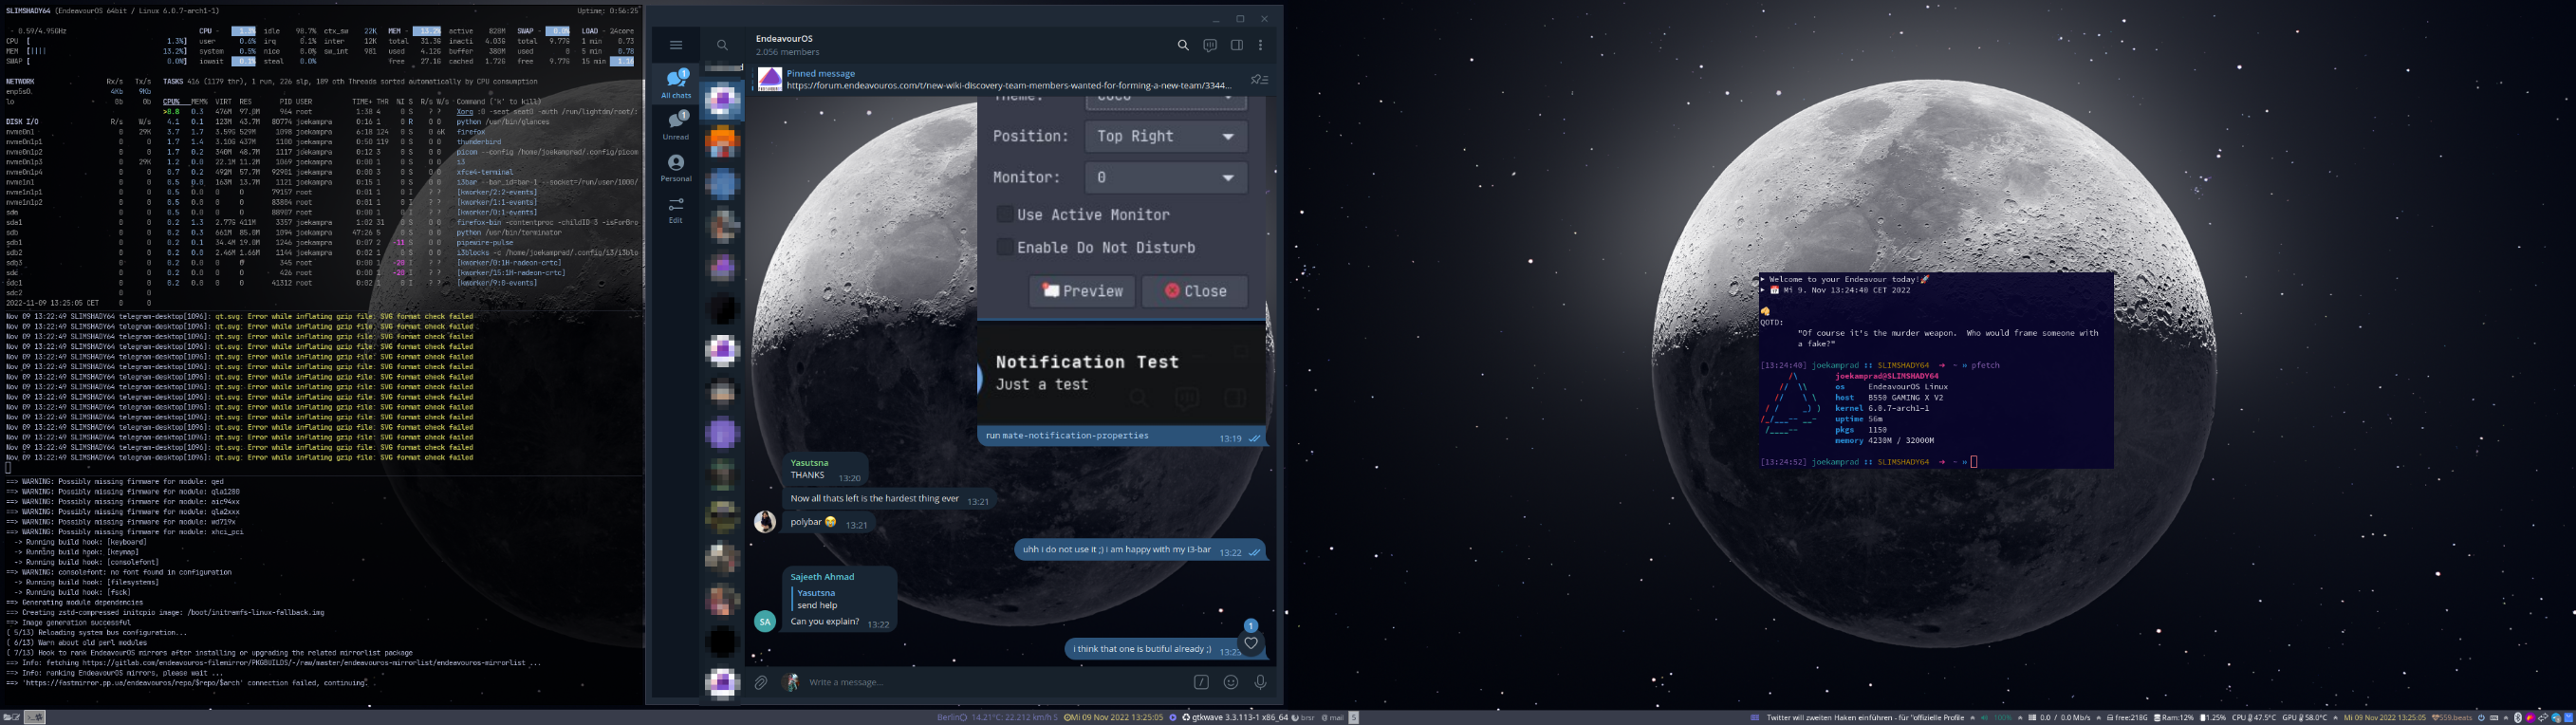Click the 'run mate-notification-properties' caption text

1066,436
